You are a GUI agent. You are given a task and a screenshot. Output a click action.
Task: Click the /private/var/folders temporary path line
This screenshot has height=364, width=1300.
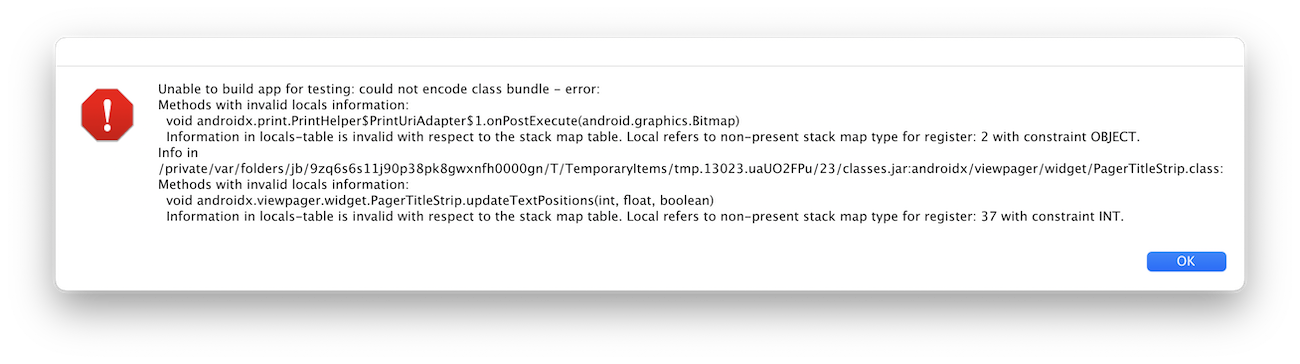click(691, 168)
